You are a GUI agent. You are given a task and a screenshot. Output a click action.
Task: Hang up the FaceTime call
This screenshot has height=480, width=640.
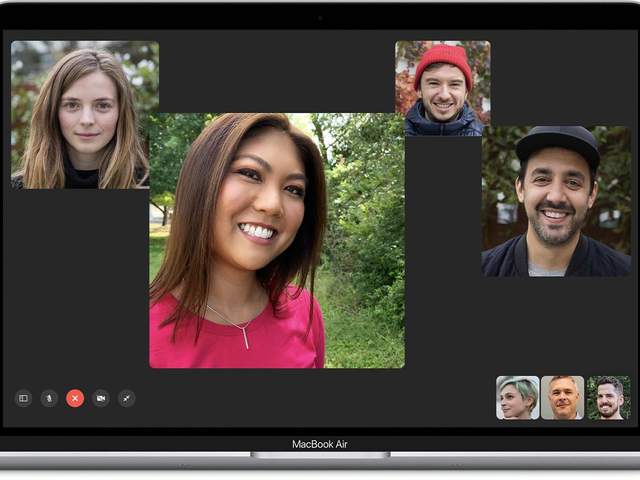click(x=75, y=398)
